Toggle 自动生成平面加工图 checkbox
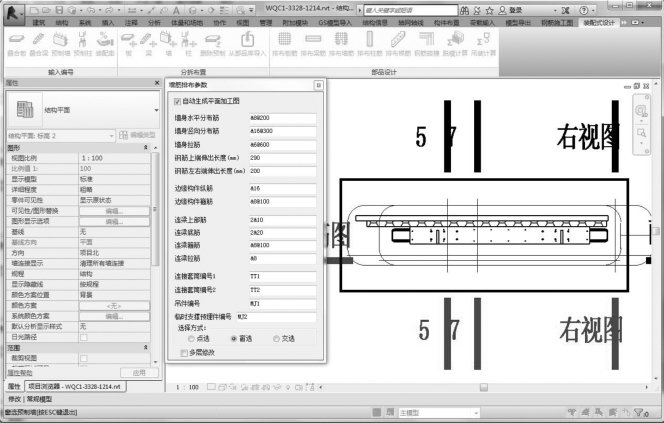The image size is (664, 423). click(x=178, y=100)
